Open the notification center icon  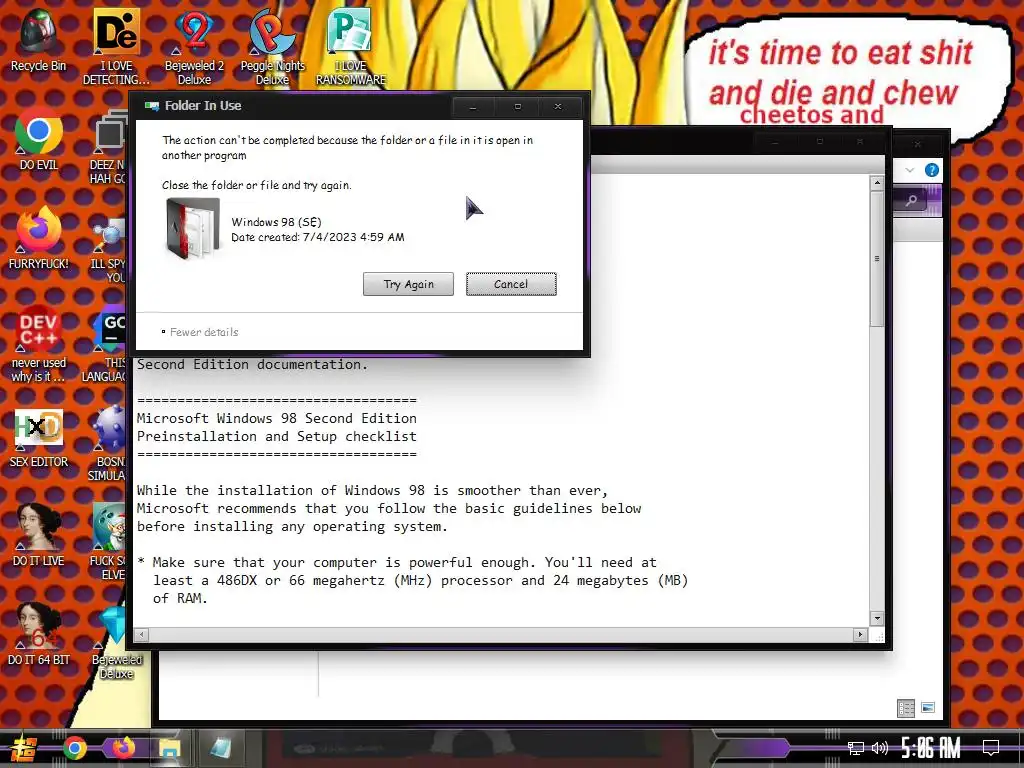pyautogui.click(x=991, y=748)
